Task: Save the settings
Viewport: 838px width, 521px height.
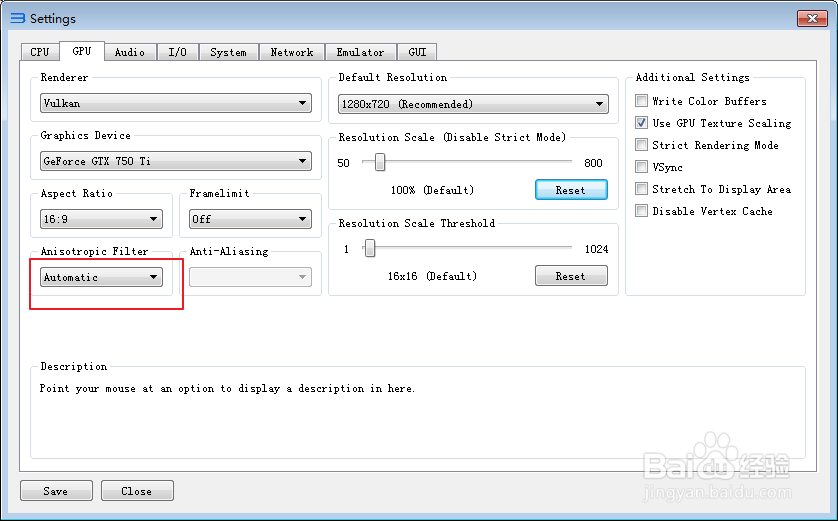Action: [x=56, y=491]
